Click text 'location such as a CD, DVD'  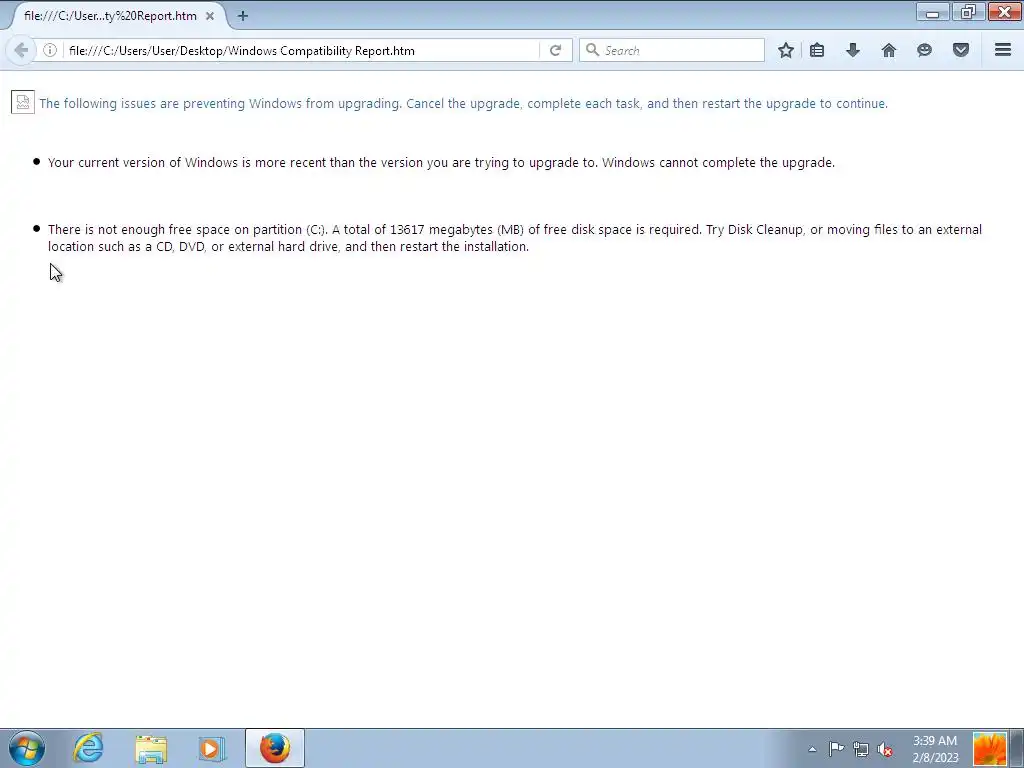126,246
